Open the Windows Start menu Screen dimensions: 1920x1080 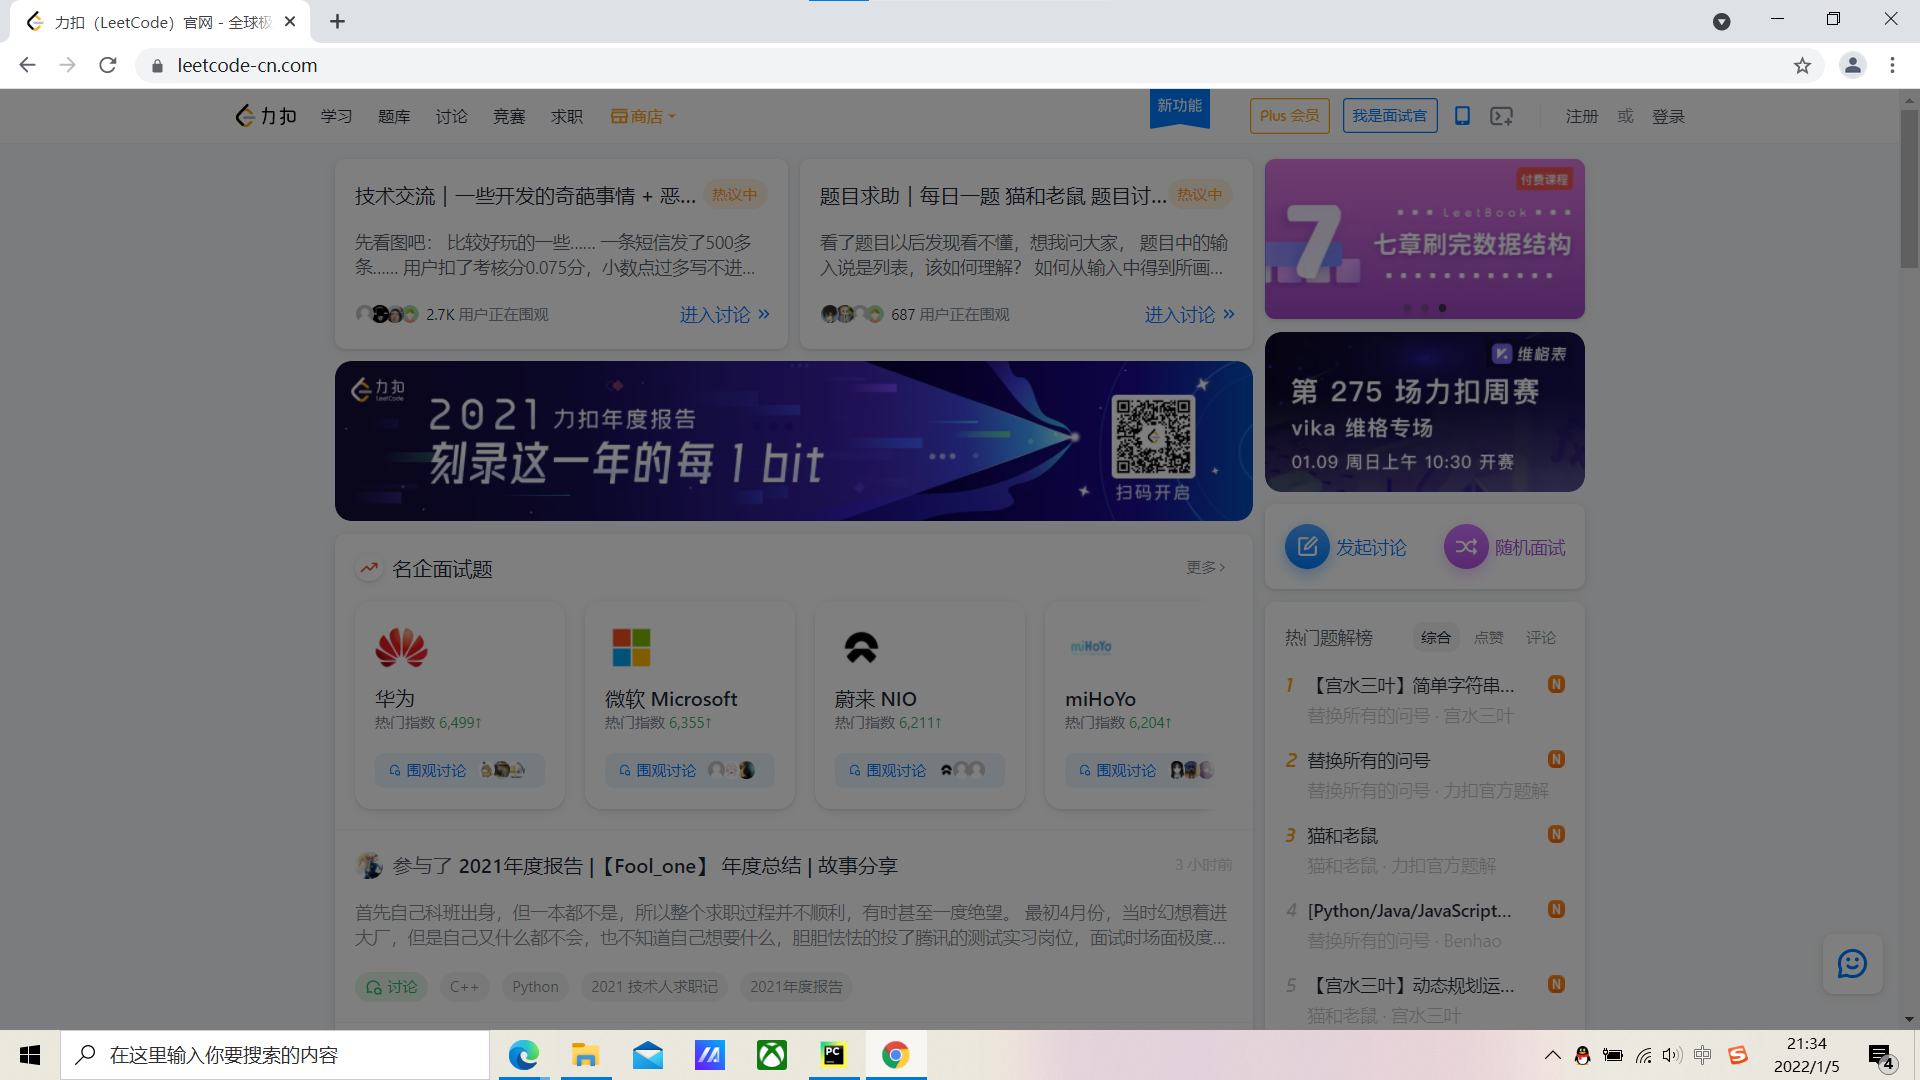(30, 1055)
